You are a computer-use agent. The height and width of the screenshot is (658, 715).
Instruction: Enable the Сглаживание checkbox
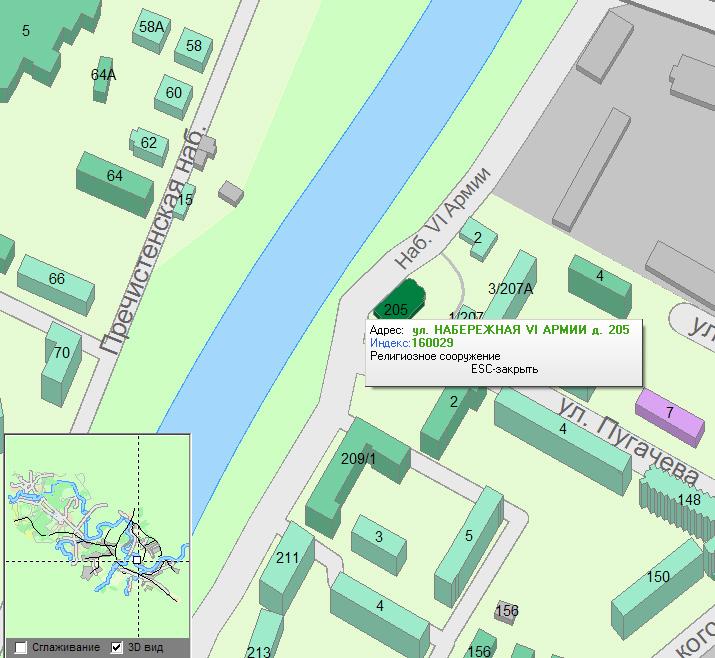point(22,647)
